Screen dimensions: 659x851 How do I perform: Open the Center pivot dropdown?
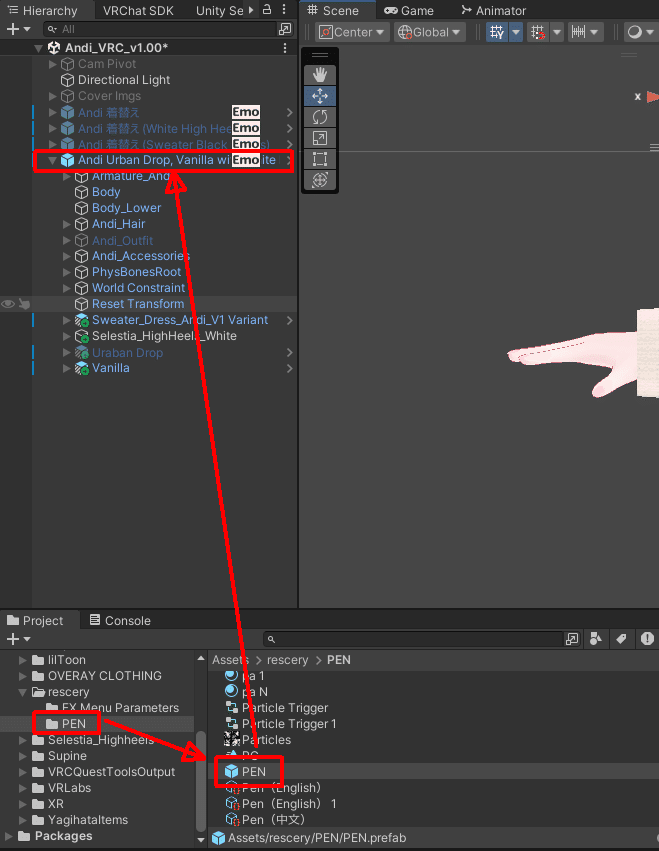coord(352,33)
